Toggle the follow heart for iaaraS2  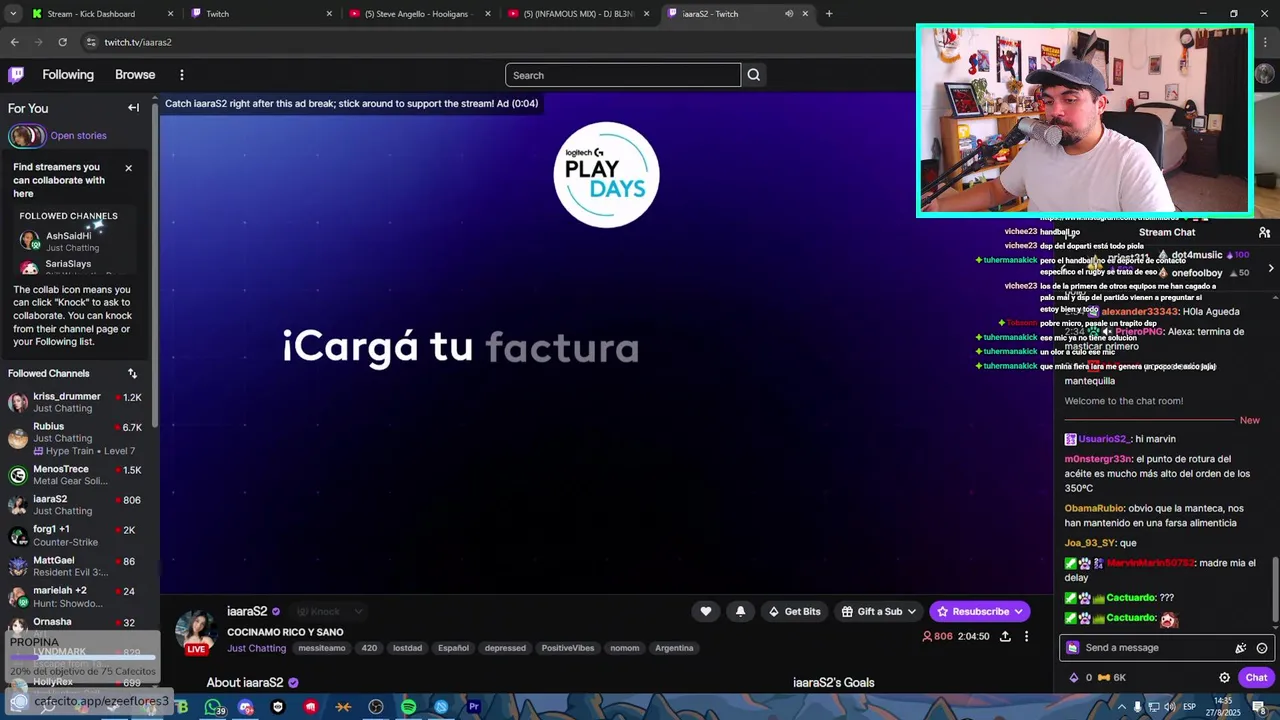tap(706, 611)
